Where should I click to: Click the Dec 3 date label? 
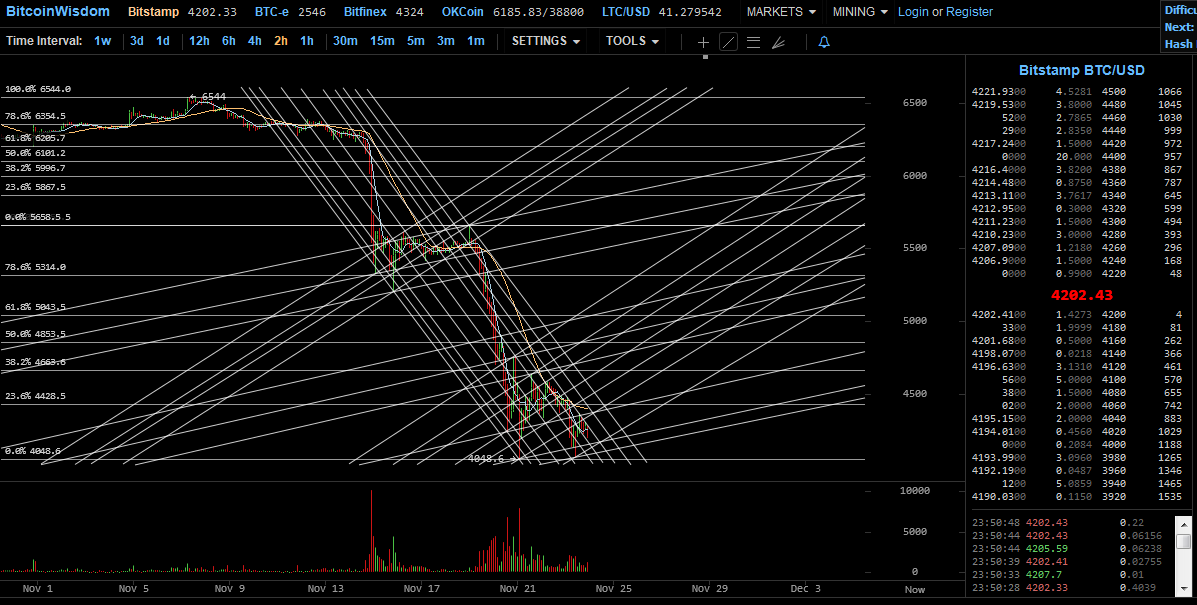[805, 588]
